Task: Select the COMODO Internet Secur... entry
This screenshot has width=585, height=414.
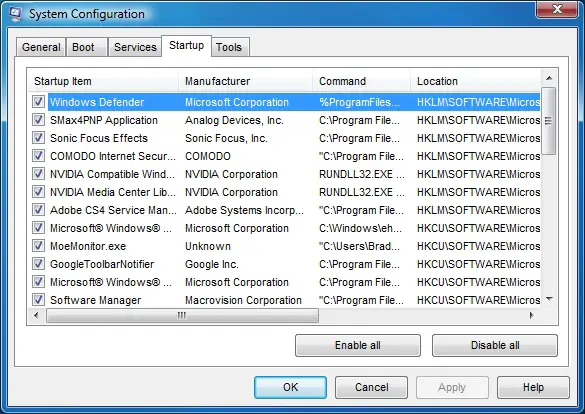Action: 113,156
